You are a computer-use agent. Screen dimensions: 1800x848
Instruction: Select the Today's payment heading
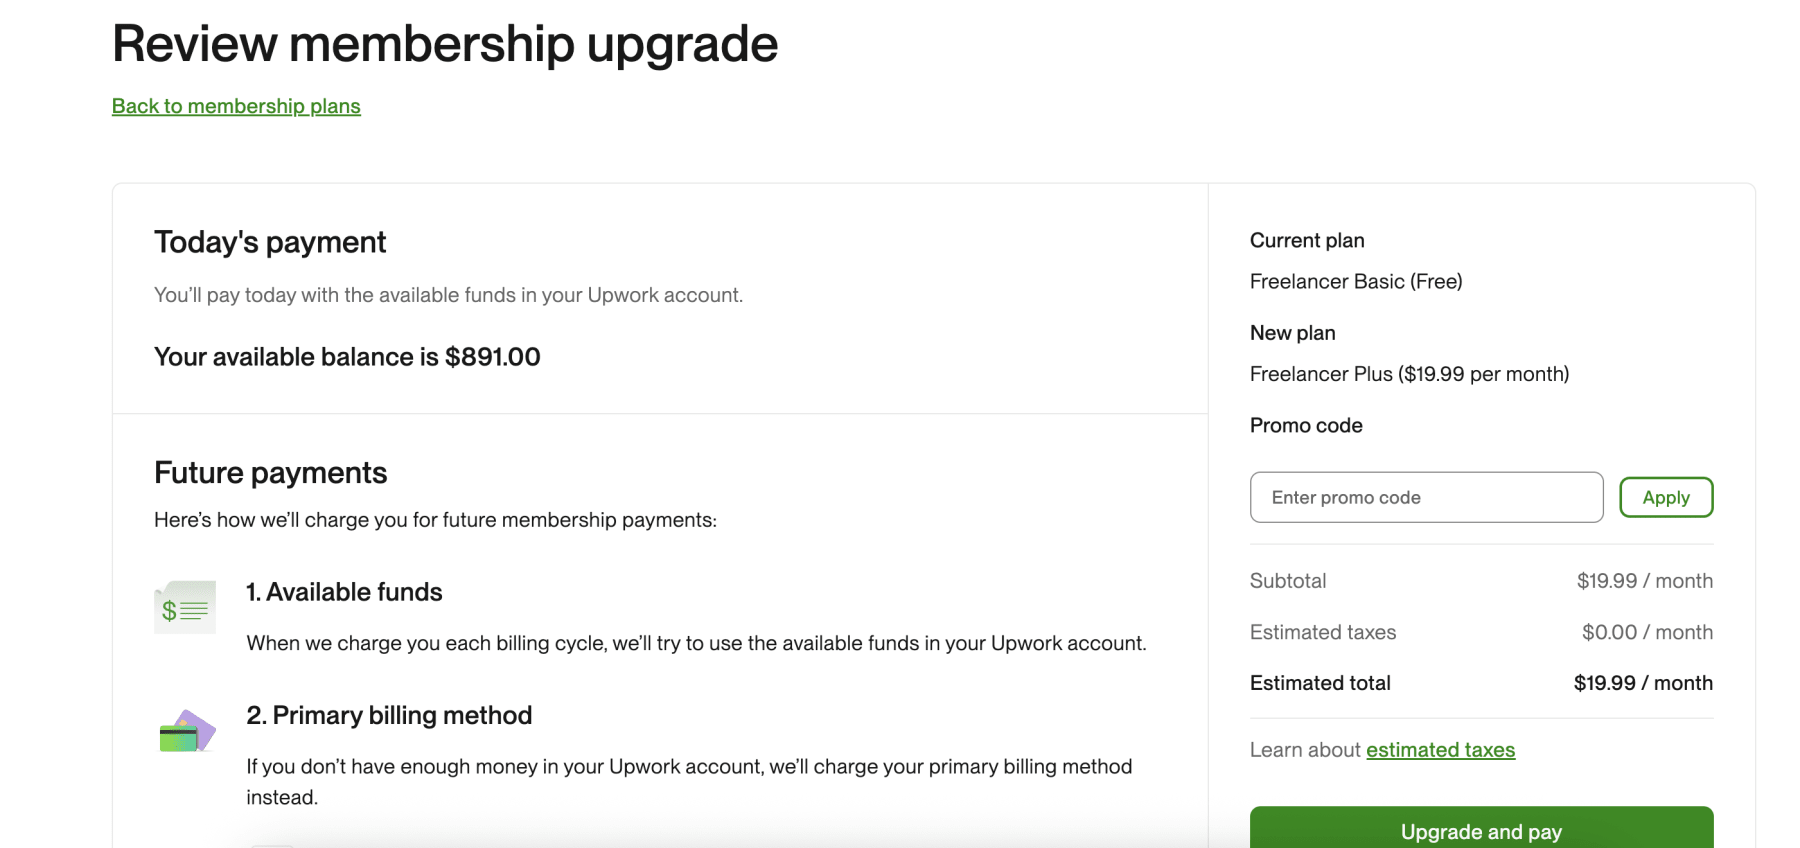270,242
